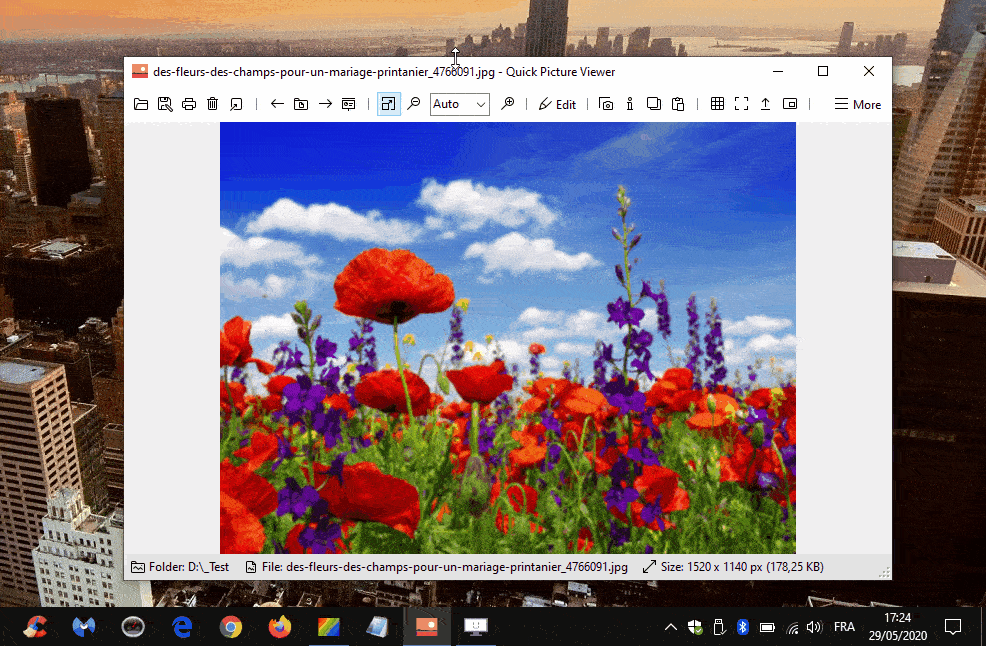Click the Folder: D:\_Test status entry

(180, 567)
